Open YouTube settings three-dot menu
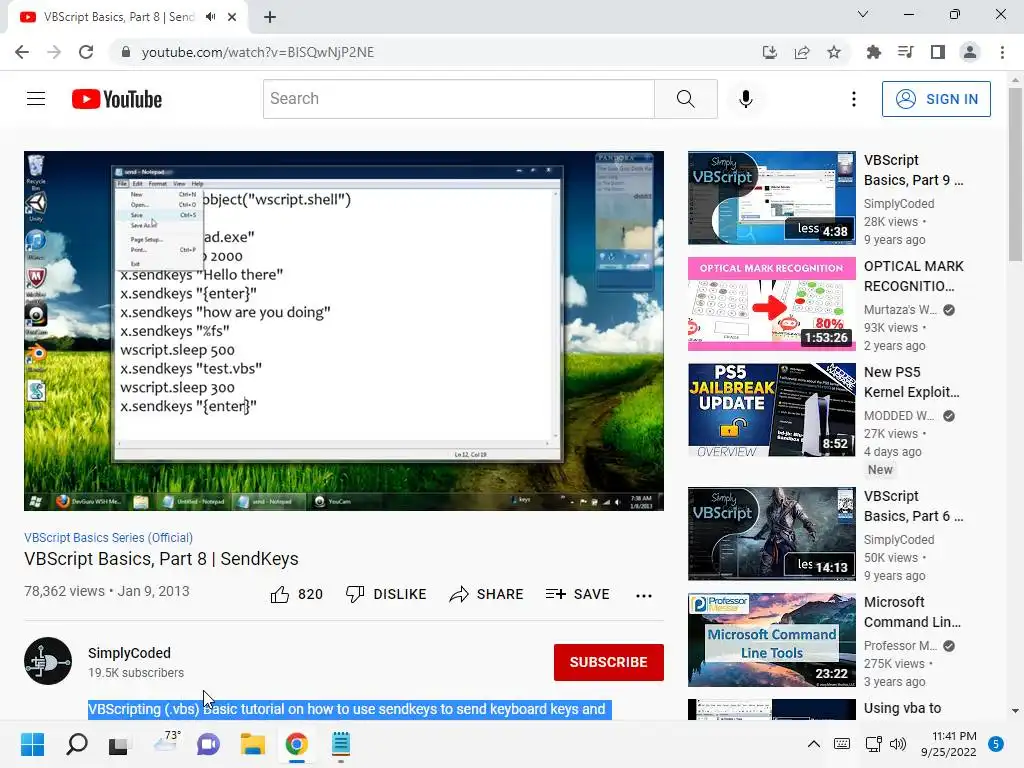This screenshot has width=1024, height=768. (x=854, y=99)
